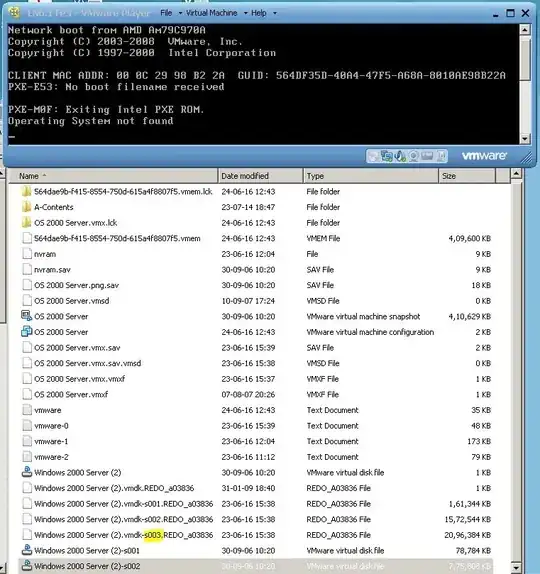This screenshot has height=574, width=540.
Task: Click the greyed-out drive icon next to the webcam icon
Action: (427, 156)
